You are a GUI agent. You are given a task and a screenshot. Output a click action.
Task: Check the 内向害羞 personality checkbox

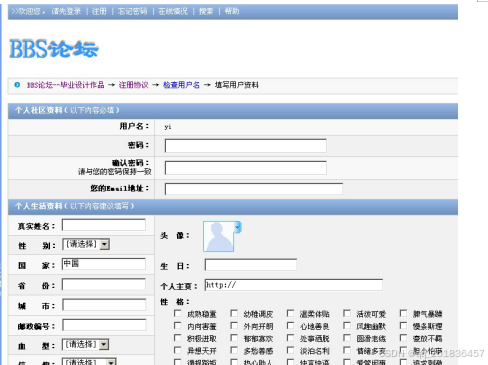click(x=178, y=326)
